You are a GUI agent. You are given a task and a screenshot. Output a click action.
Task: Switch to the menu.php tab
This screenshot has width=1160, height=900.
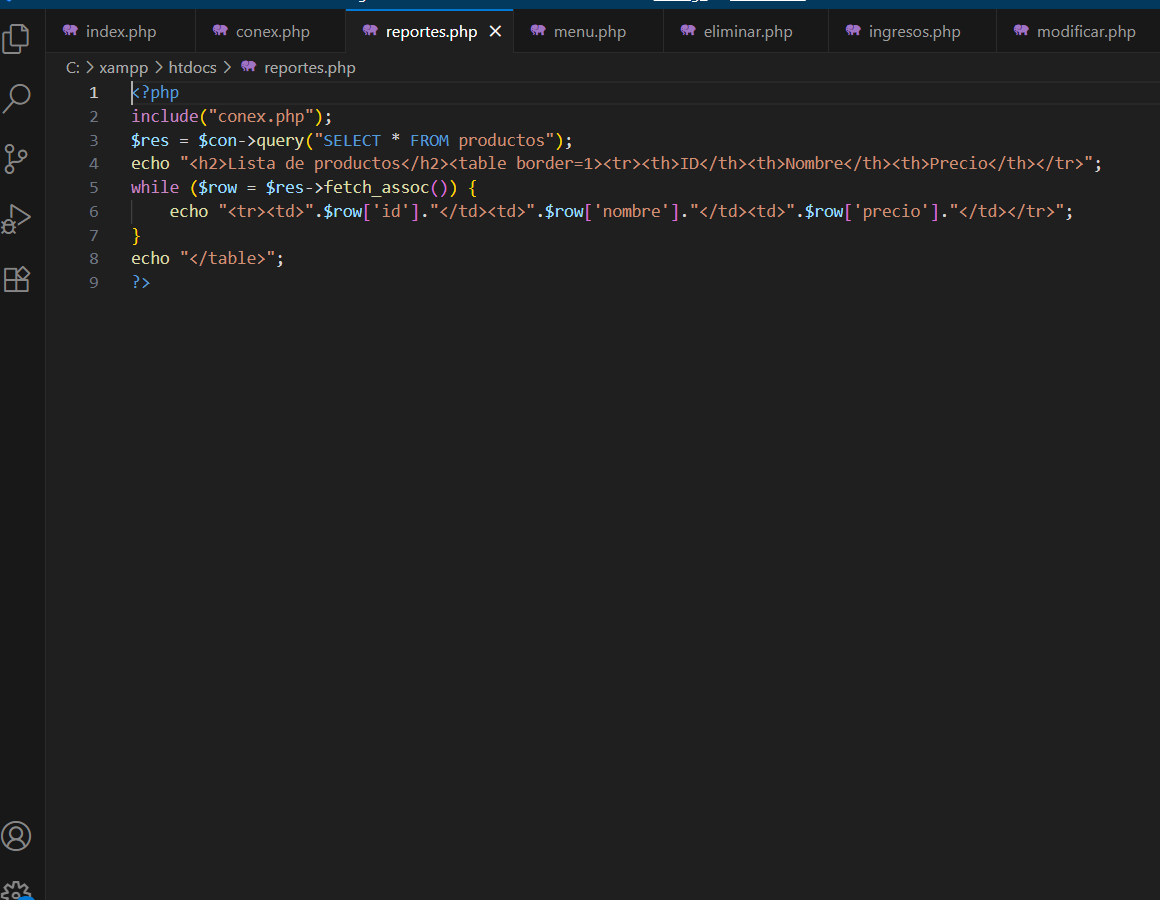point(589,32)
